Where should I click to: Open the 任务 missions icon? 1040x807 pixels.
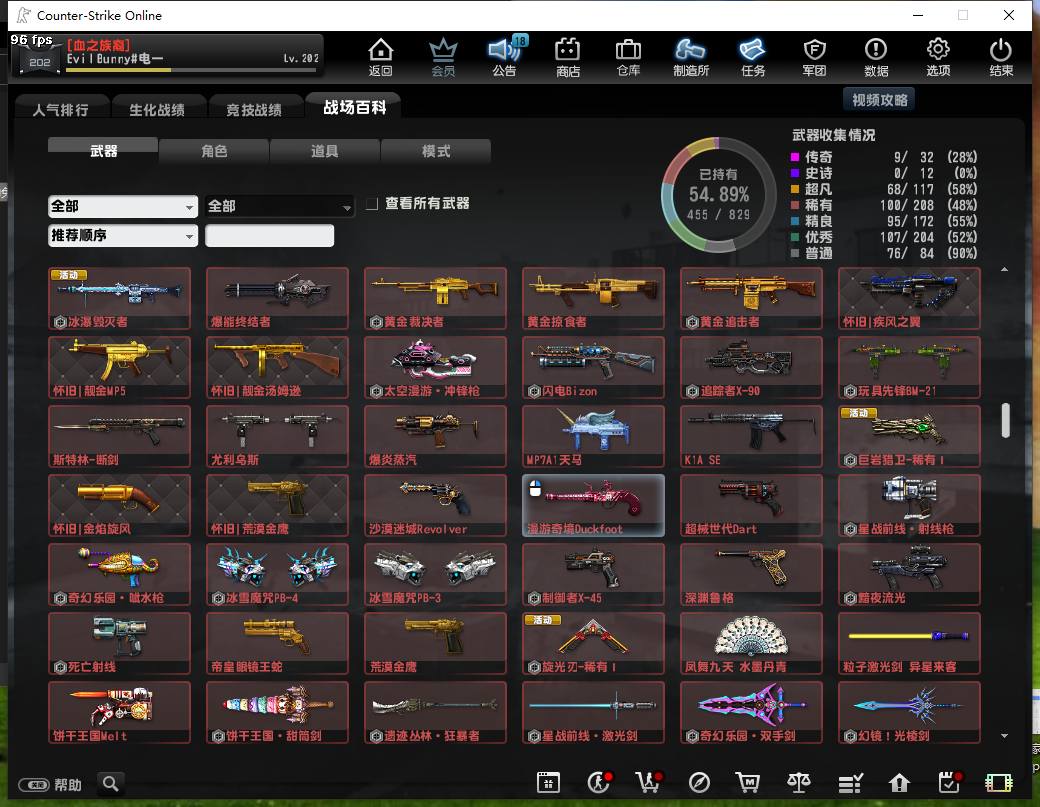coord(753,57)
